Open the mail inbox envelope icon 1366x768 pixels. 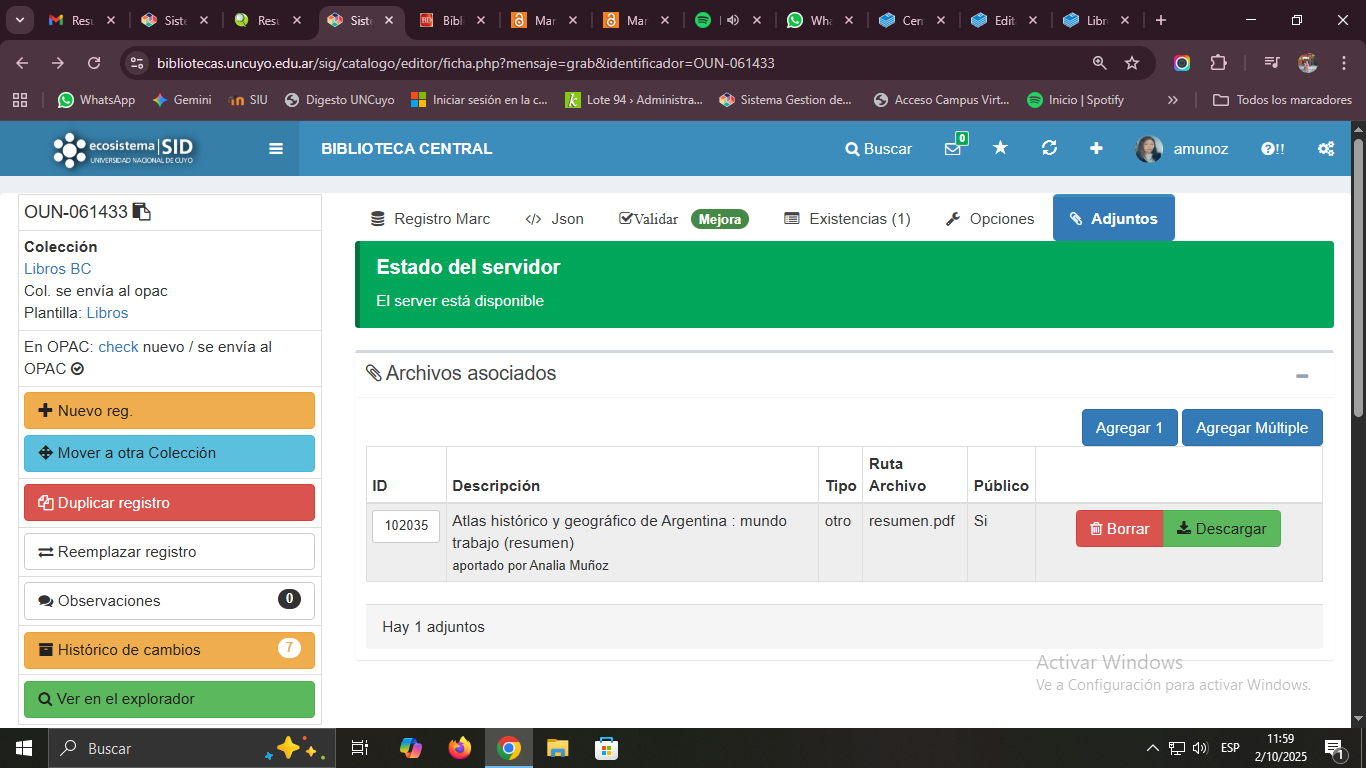[x=952, y=149]
